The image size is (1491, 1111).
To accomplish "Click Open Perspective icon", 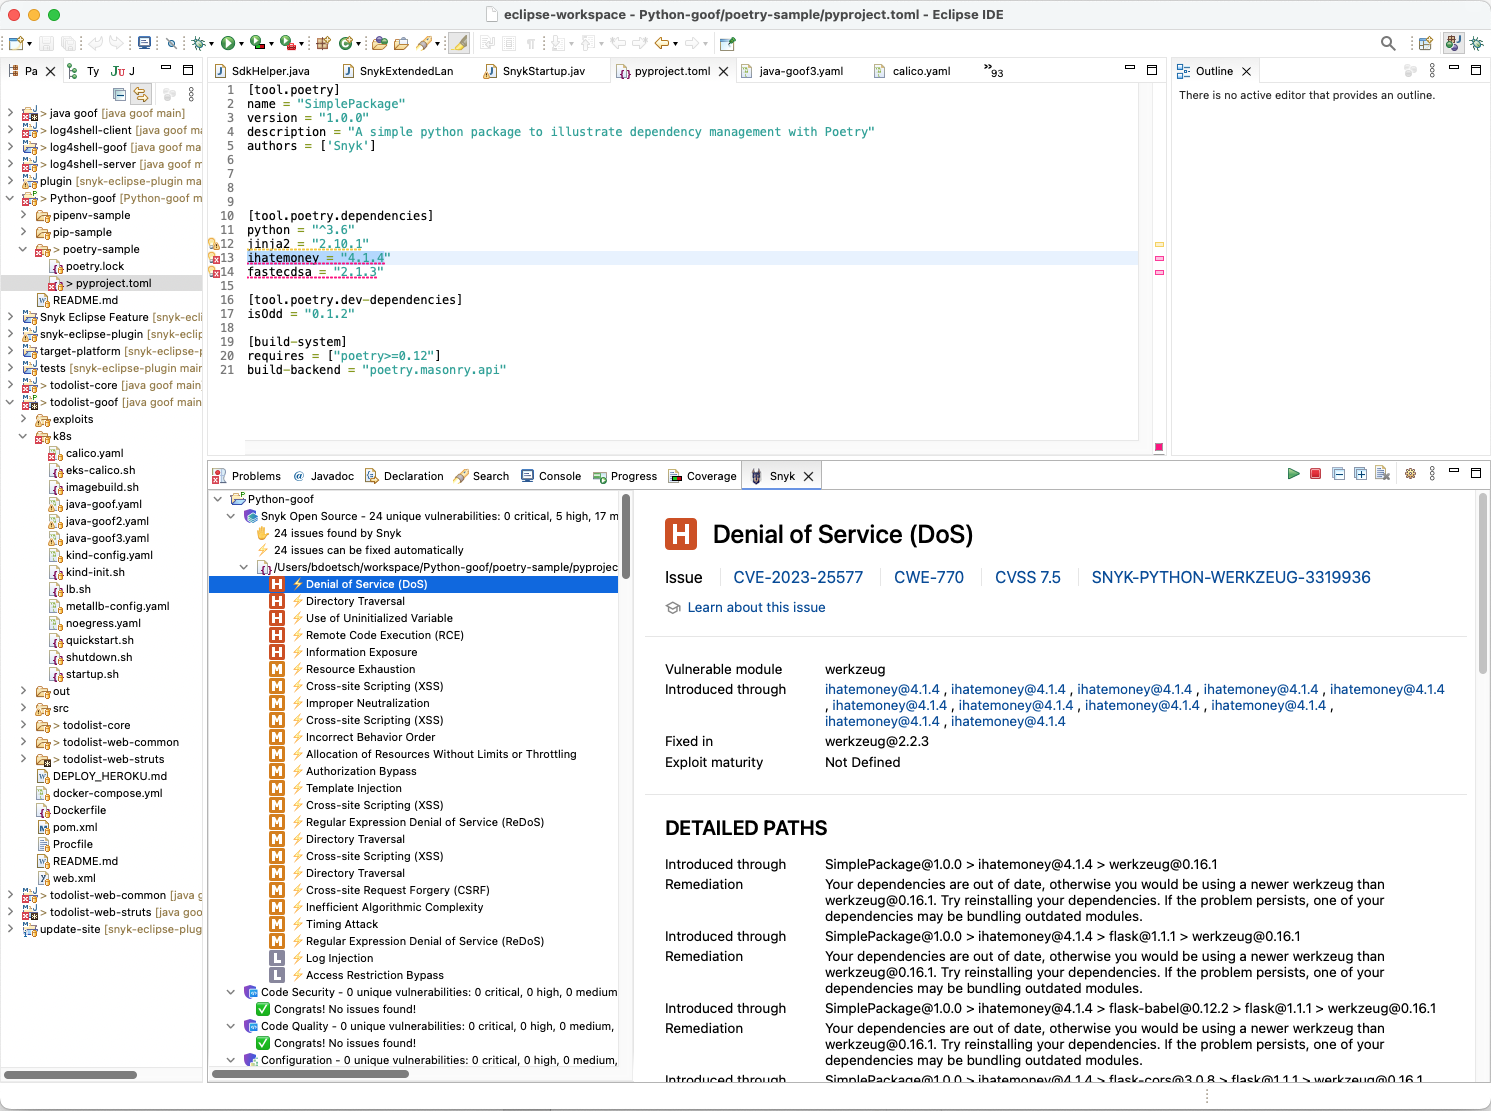I will click(x=1425, y=43).
